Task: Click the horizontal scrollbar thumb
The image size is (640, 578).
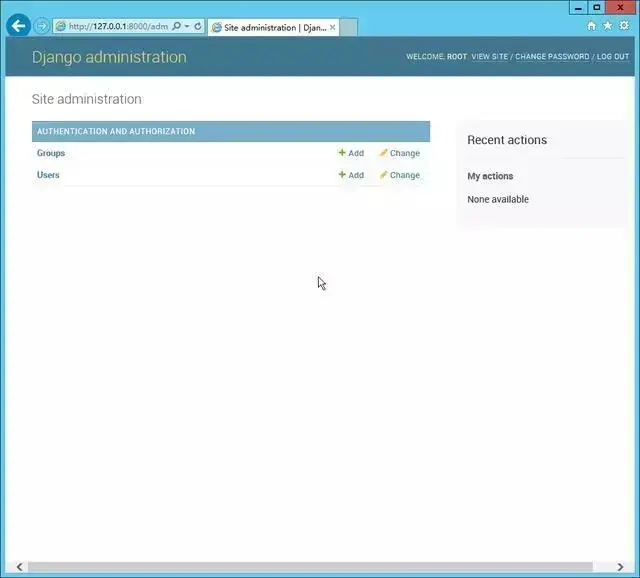Action: pyautogui.click(x=310, y=567)
